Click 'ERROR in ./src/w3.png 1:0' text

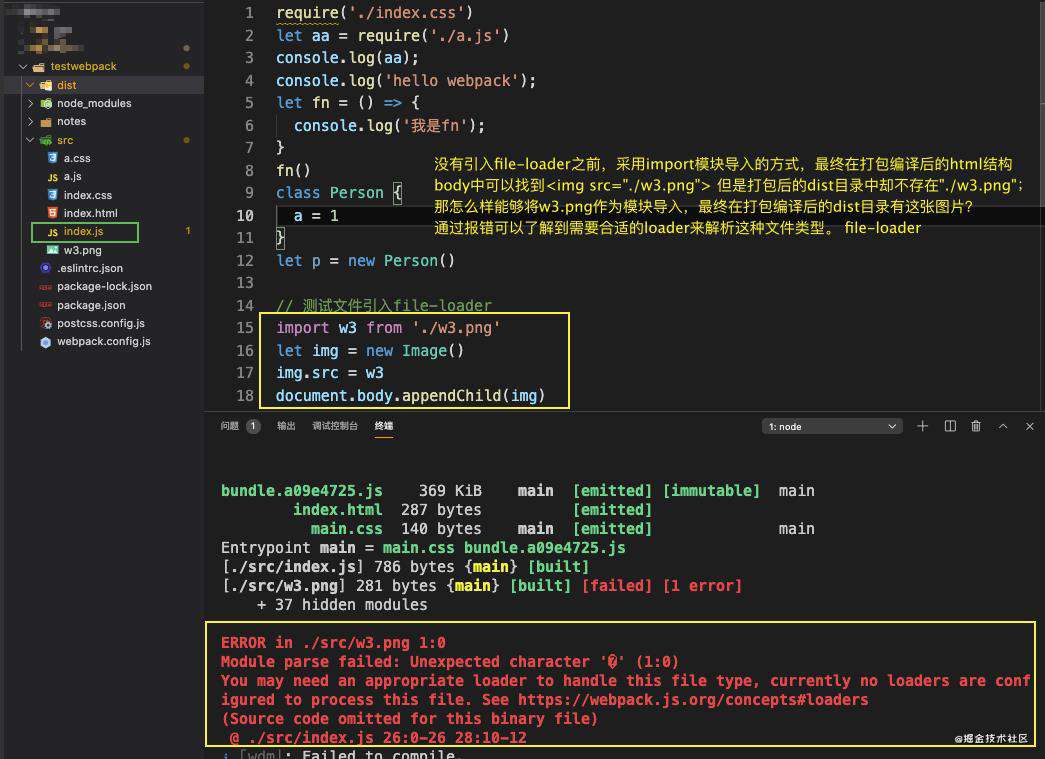click(333, 642)
